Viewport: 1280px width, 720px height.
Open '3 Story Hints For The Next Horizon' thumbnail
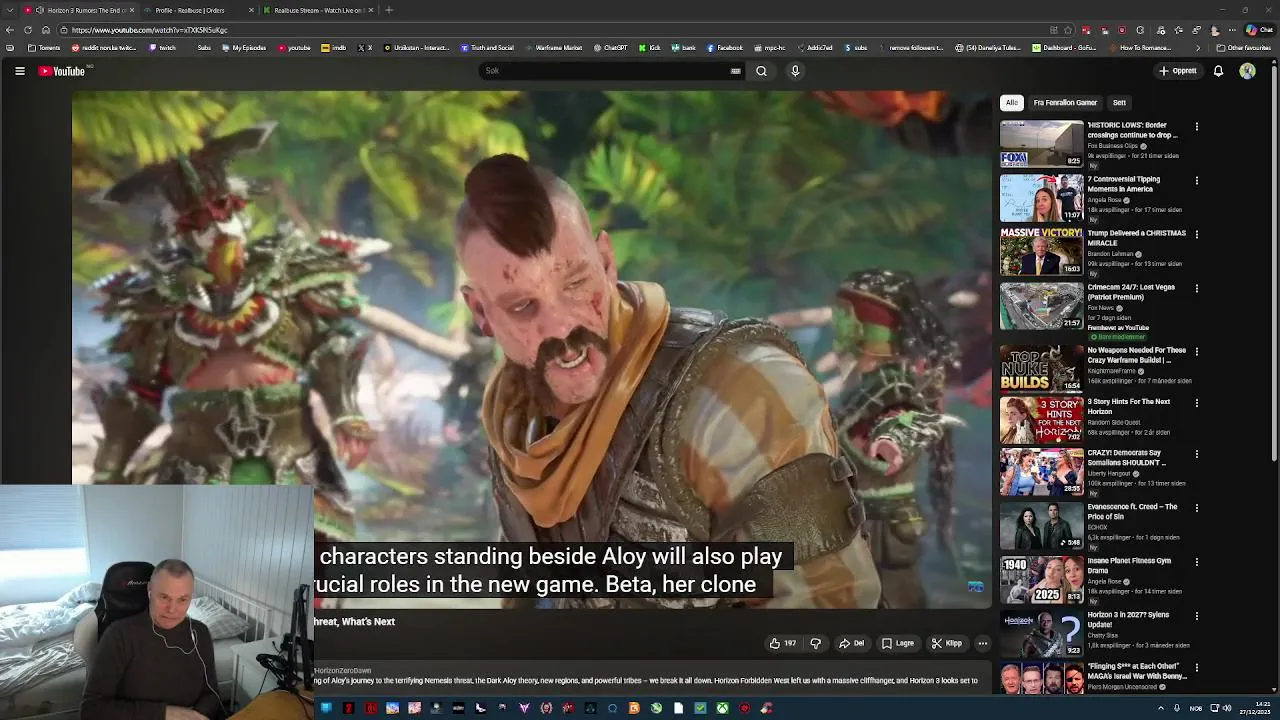coord(1041,420)
